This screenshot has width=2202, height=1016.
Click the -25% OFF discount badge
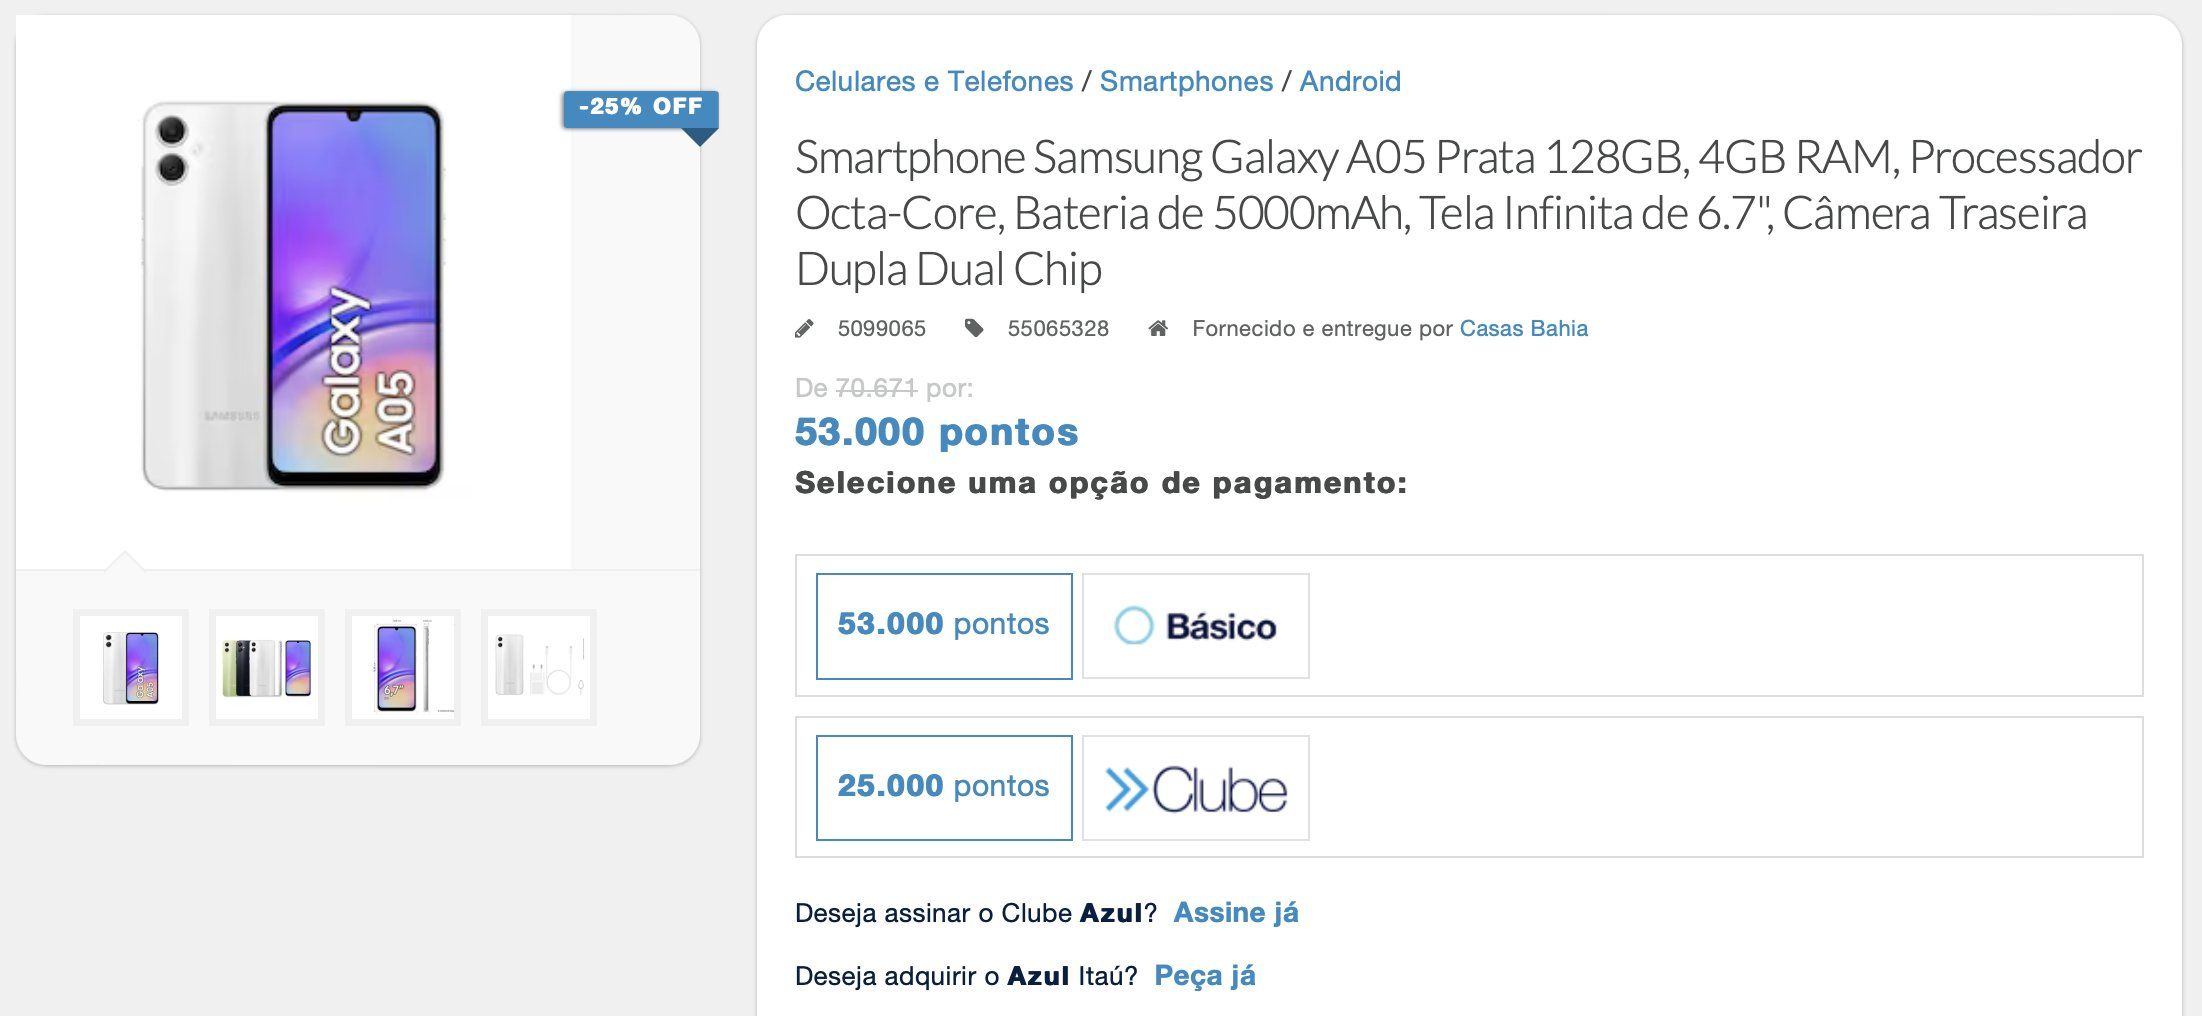pos(640,108)
